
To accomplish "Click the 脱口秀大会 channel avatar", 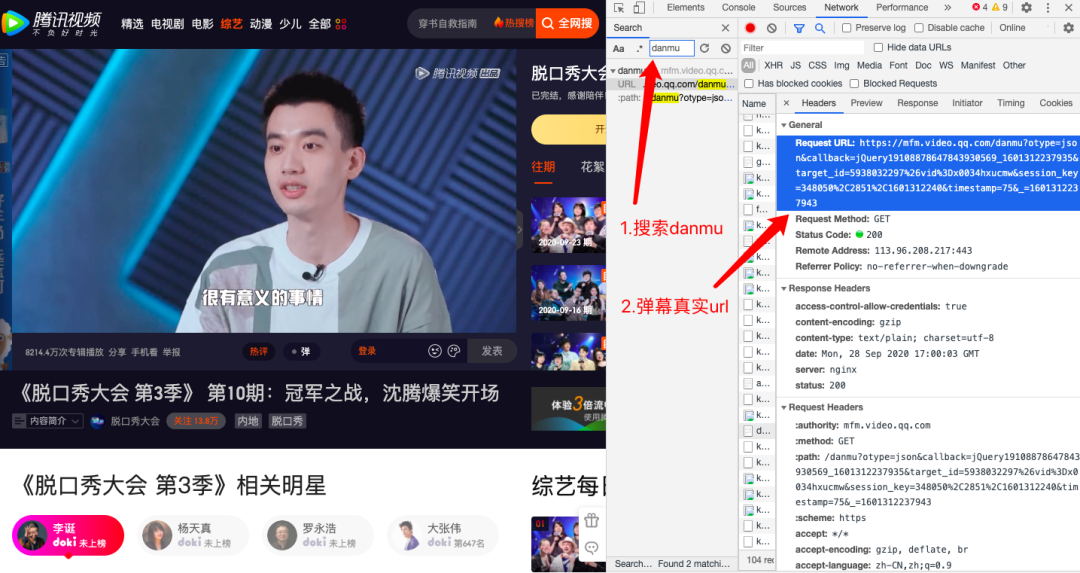I will pos(97,421).
